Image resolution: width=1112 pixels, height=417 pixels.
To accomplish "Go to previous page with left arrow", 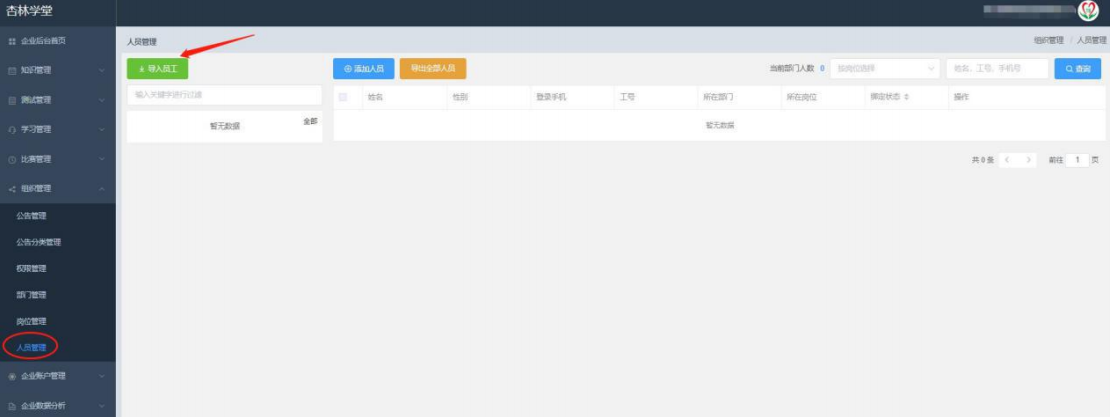I will tap(1007, 161).
